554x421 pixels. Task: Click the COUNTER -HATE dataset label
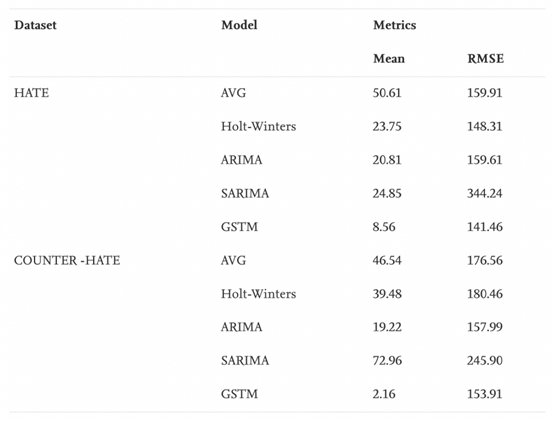[67, 260]
